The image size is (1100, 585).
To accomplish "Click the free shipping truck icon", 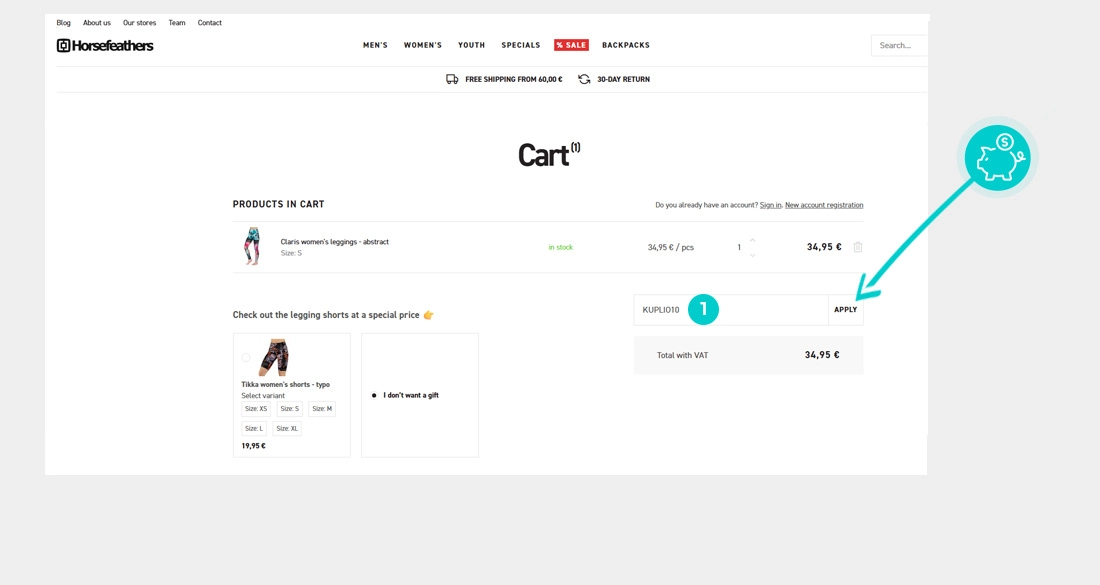I will [x=452, y=79].
